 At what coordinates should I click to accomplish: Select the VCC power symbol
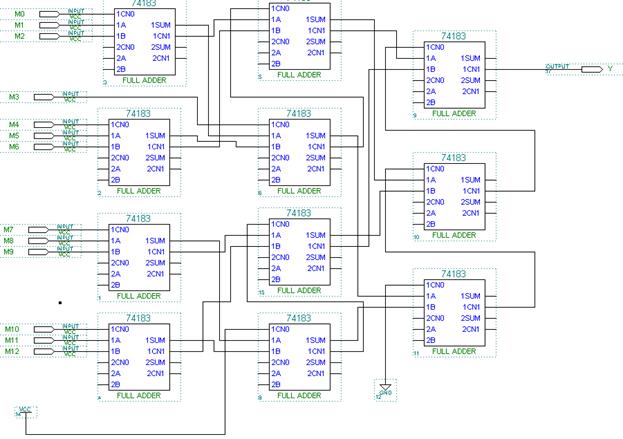[x=25, y=411]
